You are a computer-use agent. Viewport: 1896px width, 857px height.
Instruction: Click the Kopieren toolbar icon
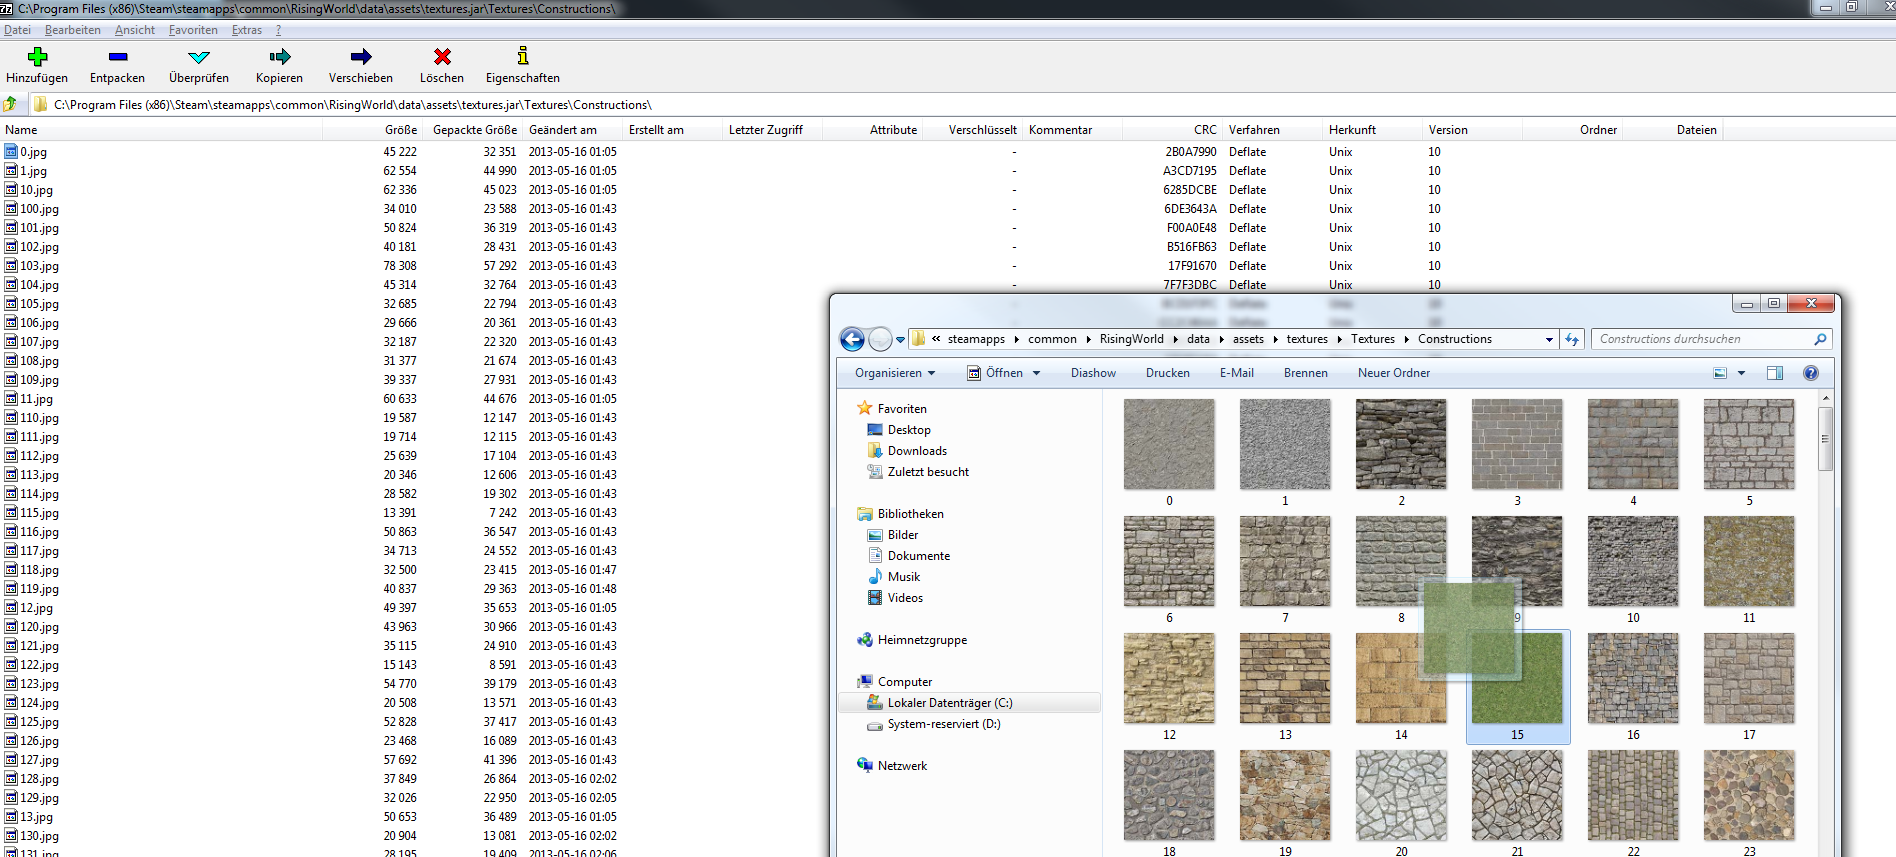coord(279,57)
